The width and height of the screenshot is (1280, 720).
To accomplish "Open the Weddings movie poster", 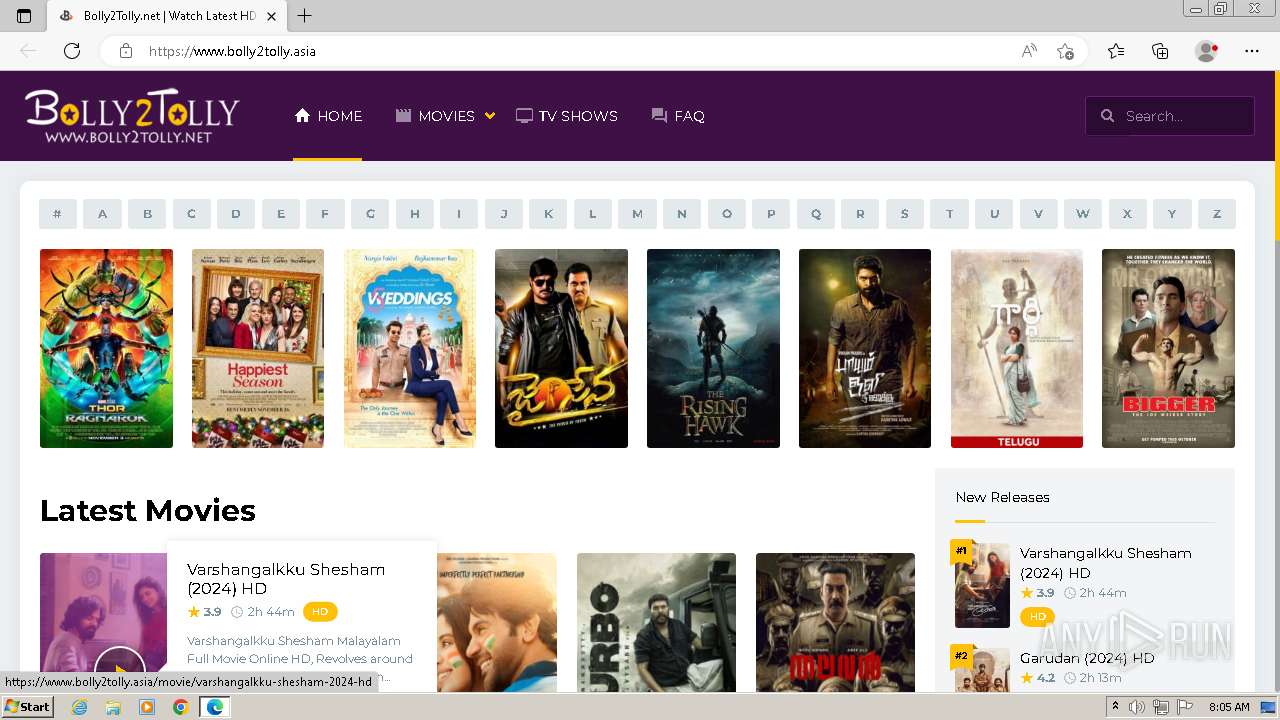I will [410, 348].
